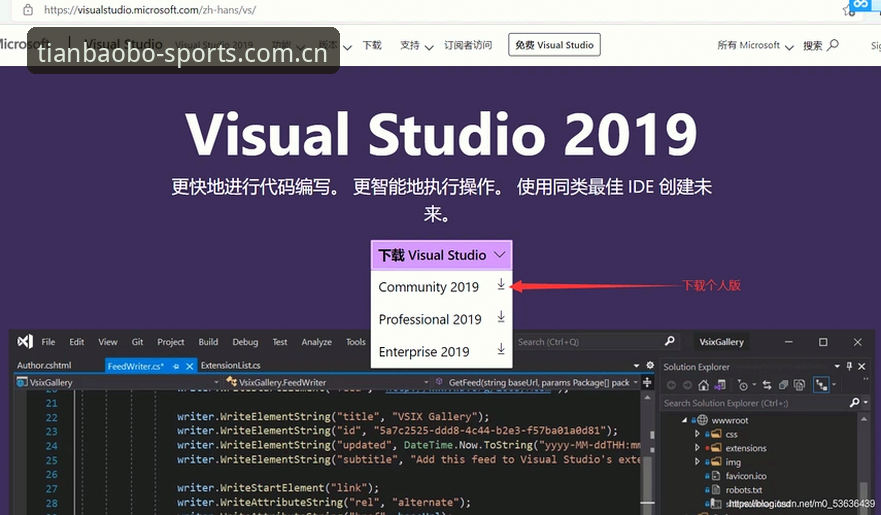Click the website search magnifier icon
881x515 pixels.
point(833,44)
